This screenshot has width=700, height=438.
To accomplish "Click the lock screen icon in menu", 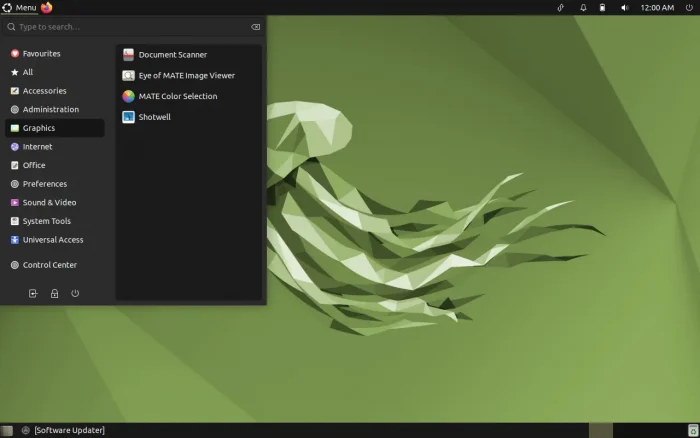I will (54, 294).
